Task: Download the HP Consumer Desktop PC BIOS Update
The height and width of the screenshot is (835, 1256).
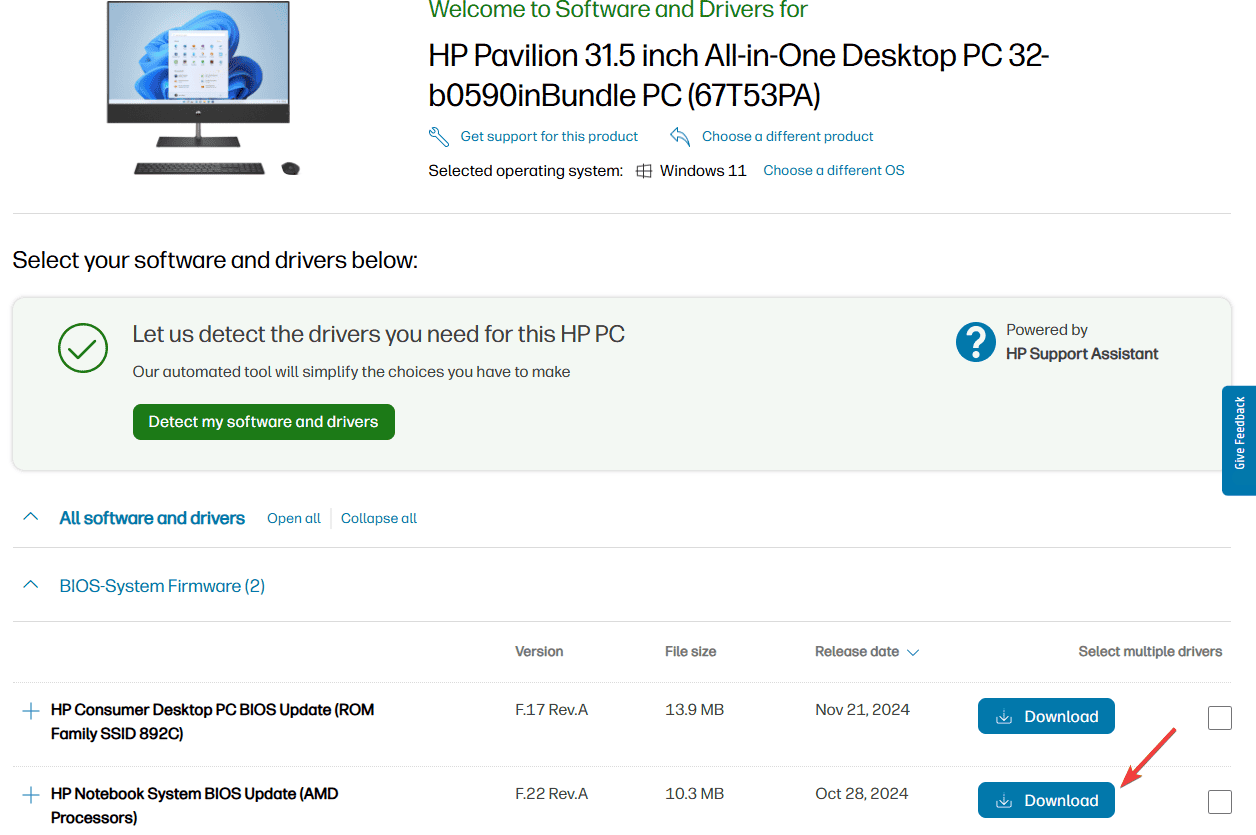Action: [1046, 716]
